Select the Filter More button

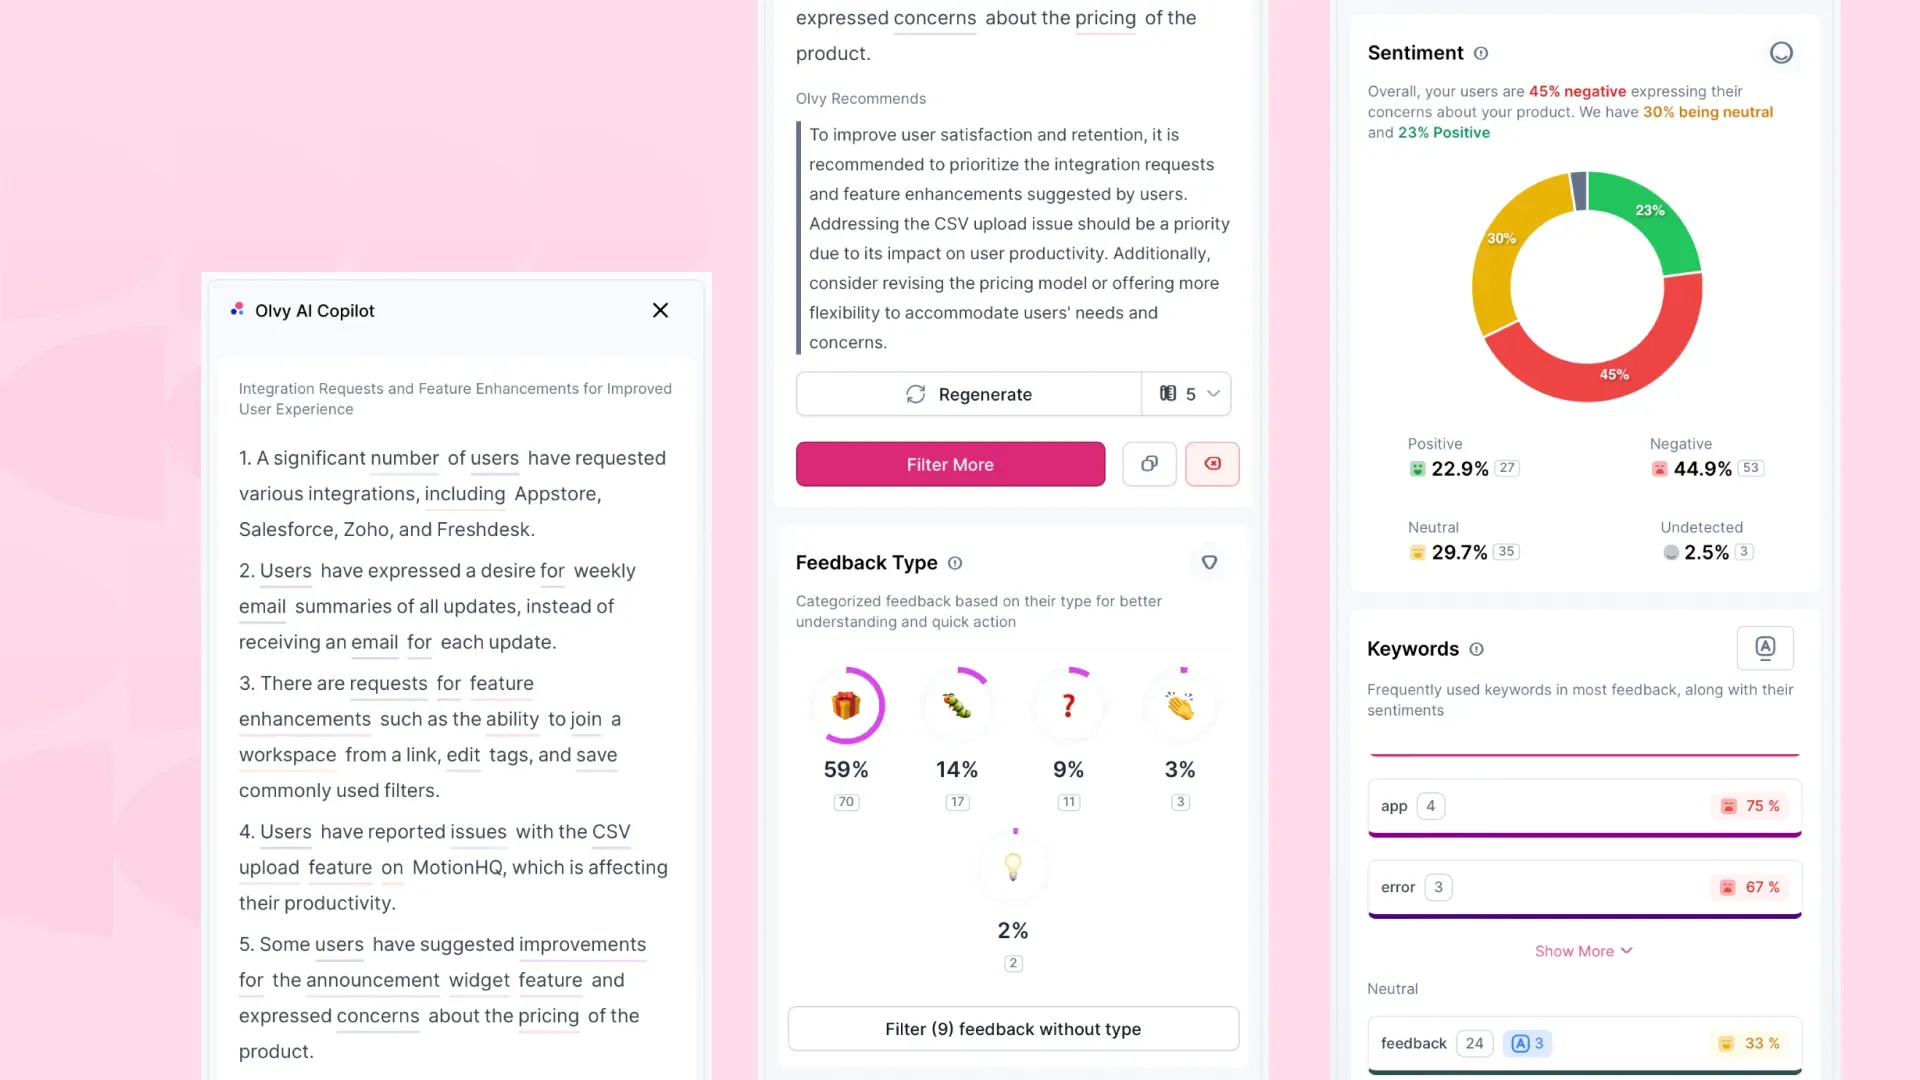tap(949, 464)
